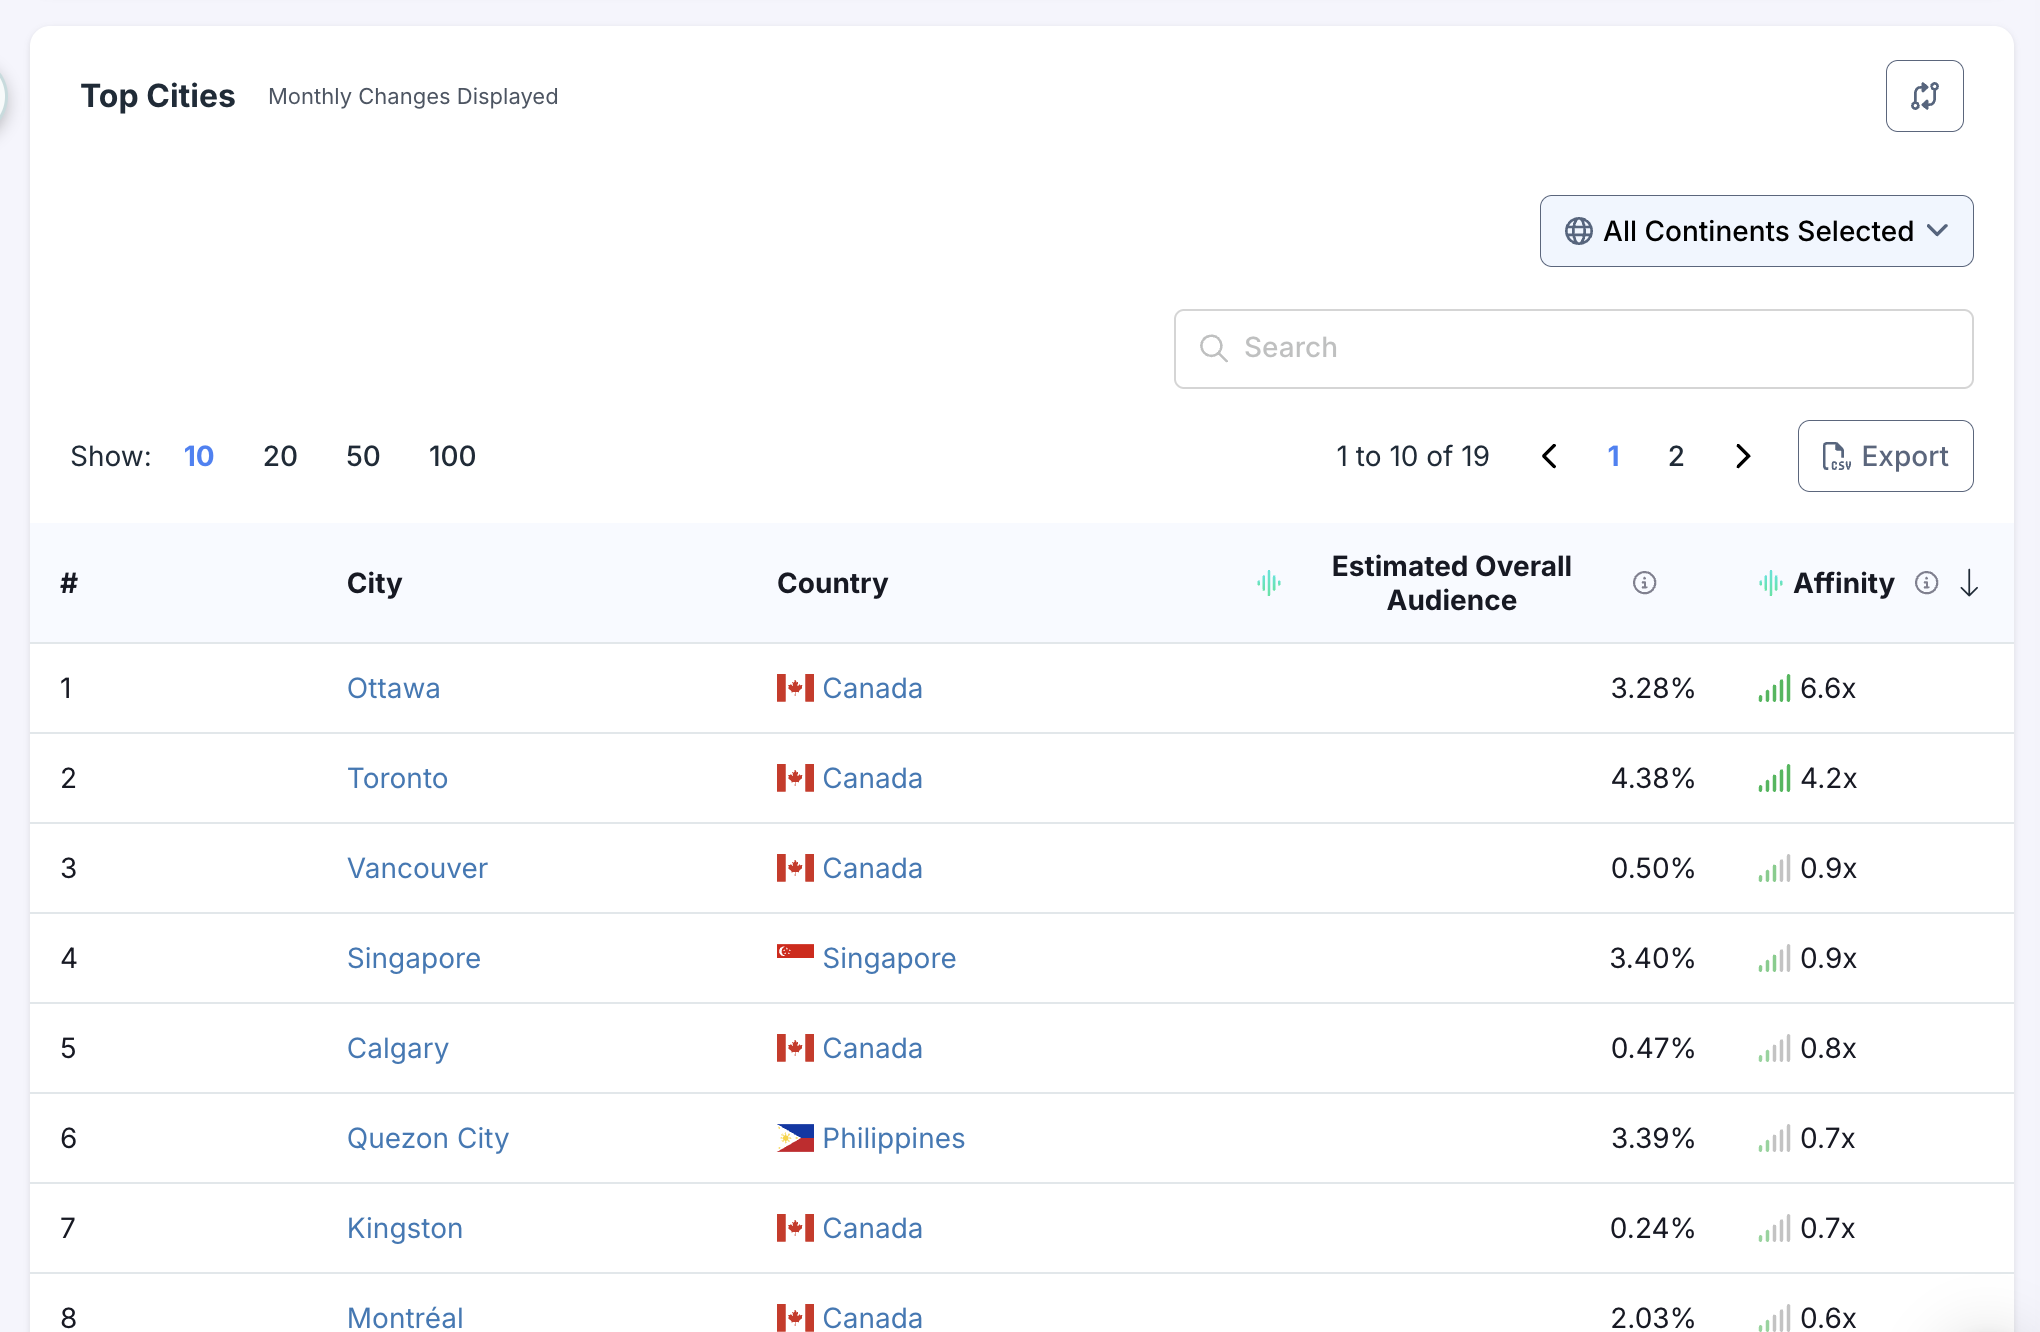Viewport: 2040px width, 1332px height.
Task: Click the Canada flag in Kingston row
Action: coord(795,1228)
